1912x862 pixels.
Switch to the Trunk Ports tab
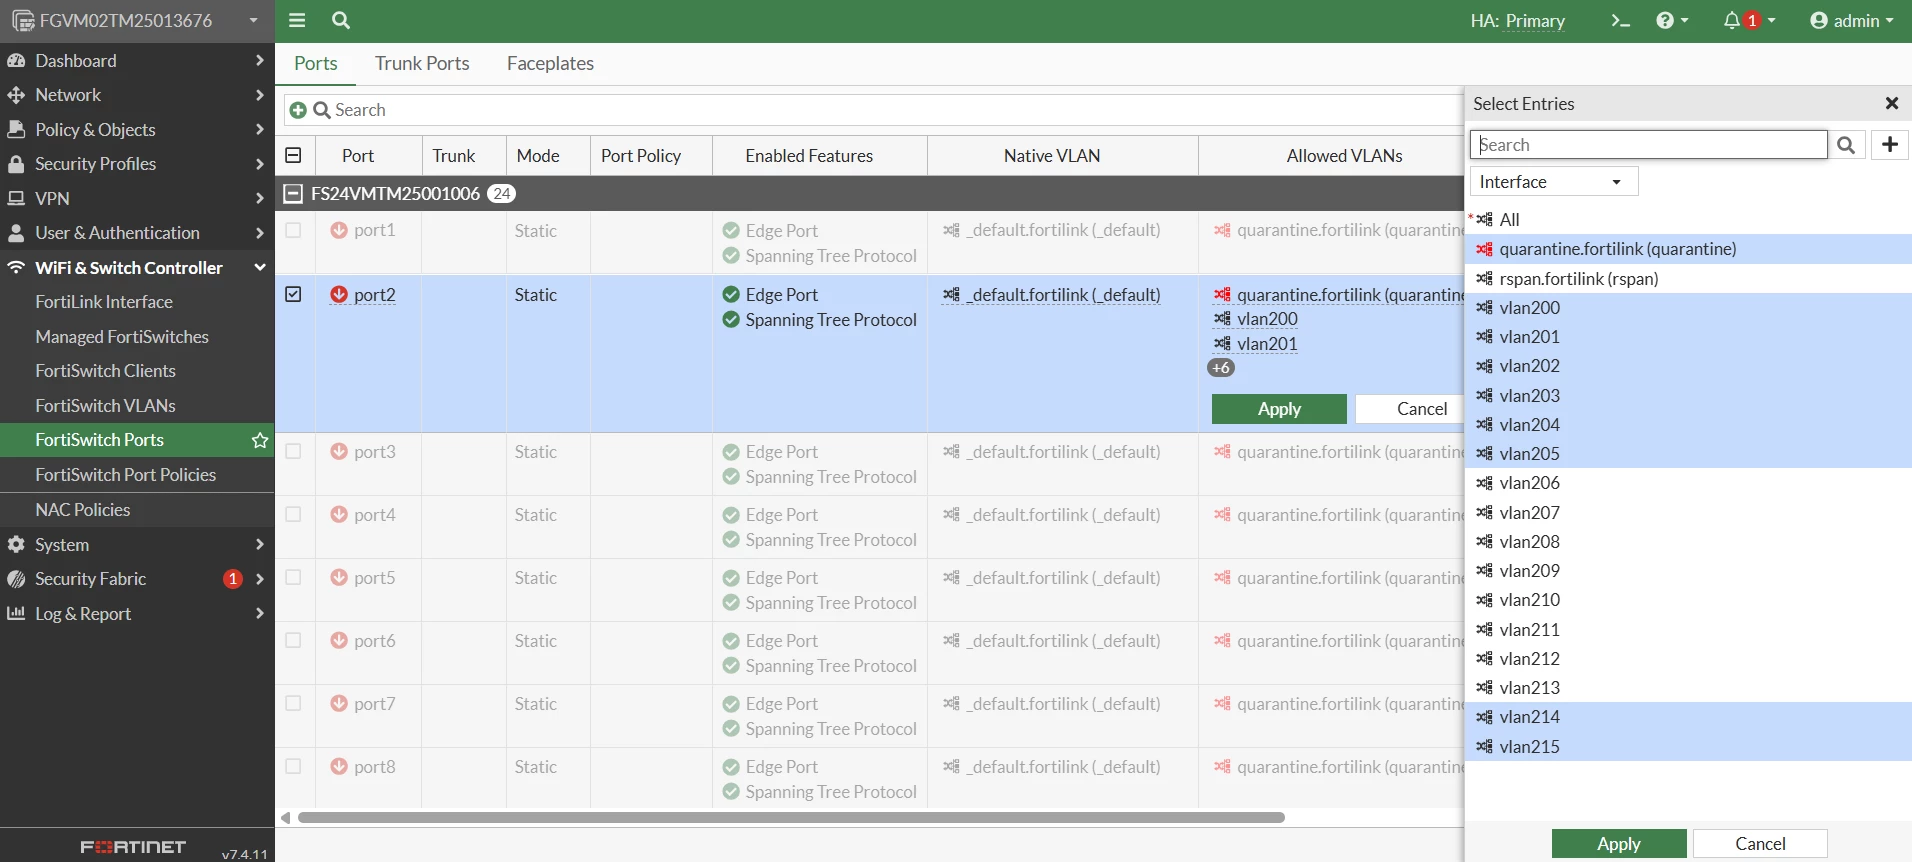click(422, 63)
